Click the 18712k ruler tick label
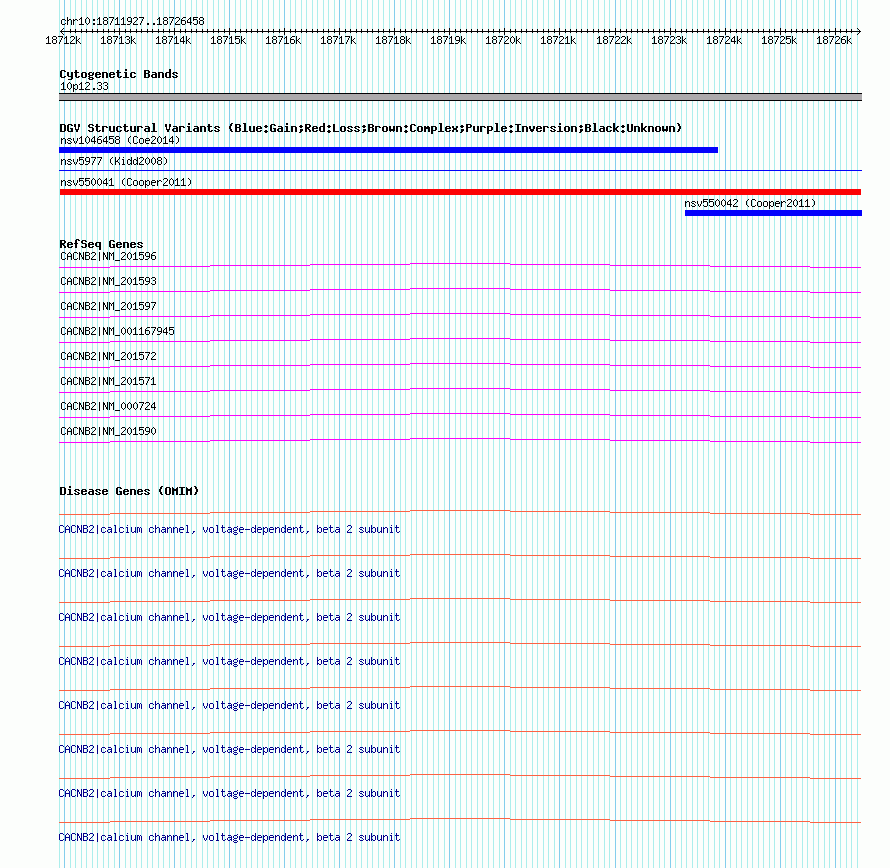The image size is (890, 868). coord(63,40)
